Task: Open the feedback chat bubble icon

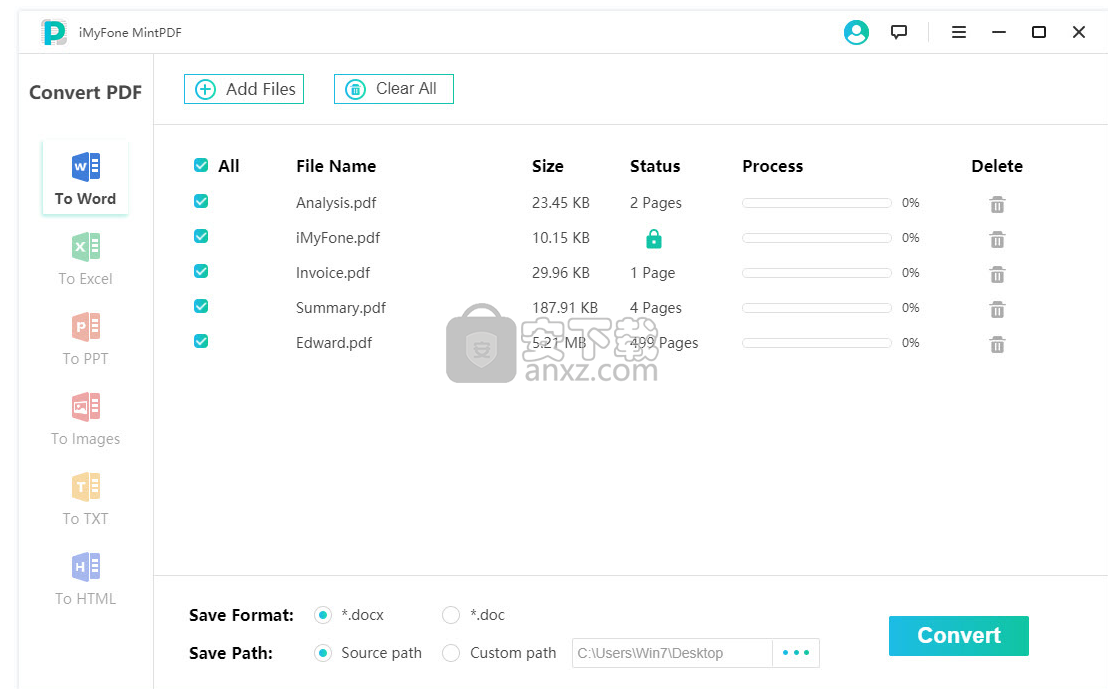Action: coord(899,32)
